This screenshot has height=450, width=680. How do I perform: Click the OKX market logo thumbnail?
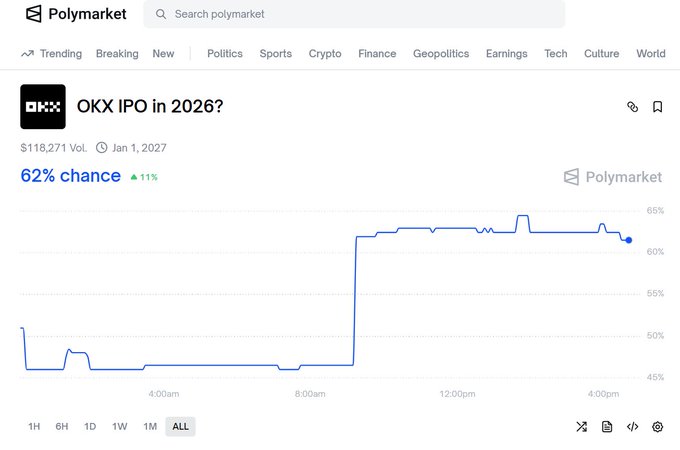43,106
